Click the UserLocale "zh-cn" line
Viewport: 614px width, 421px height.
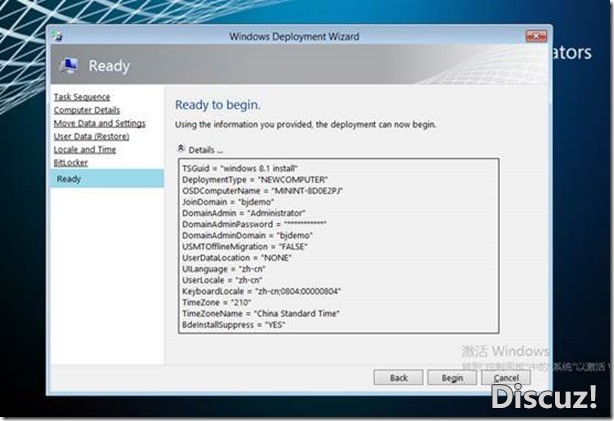point(222,280)
